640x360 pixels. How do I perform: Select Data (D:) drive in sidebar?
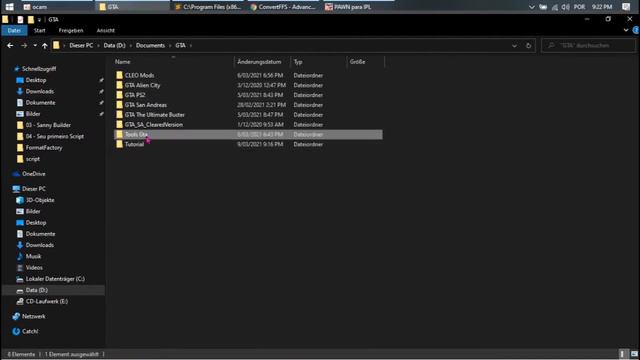click(37, 290)
